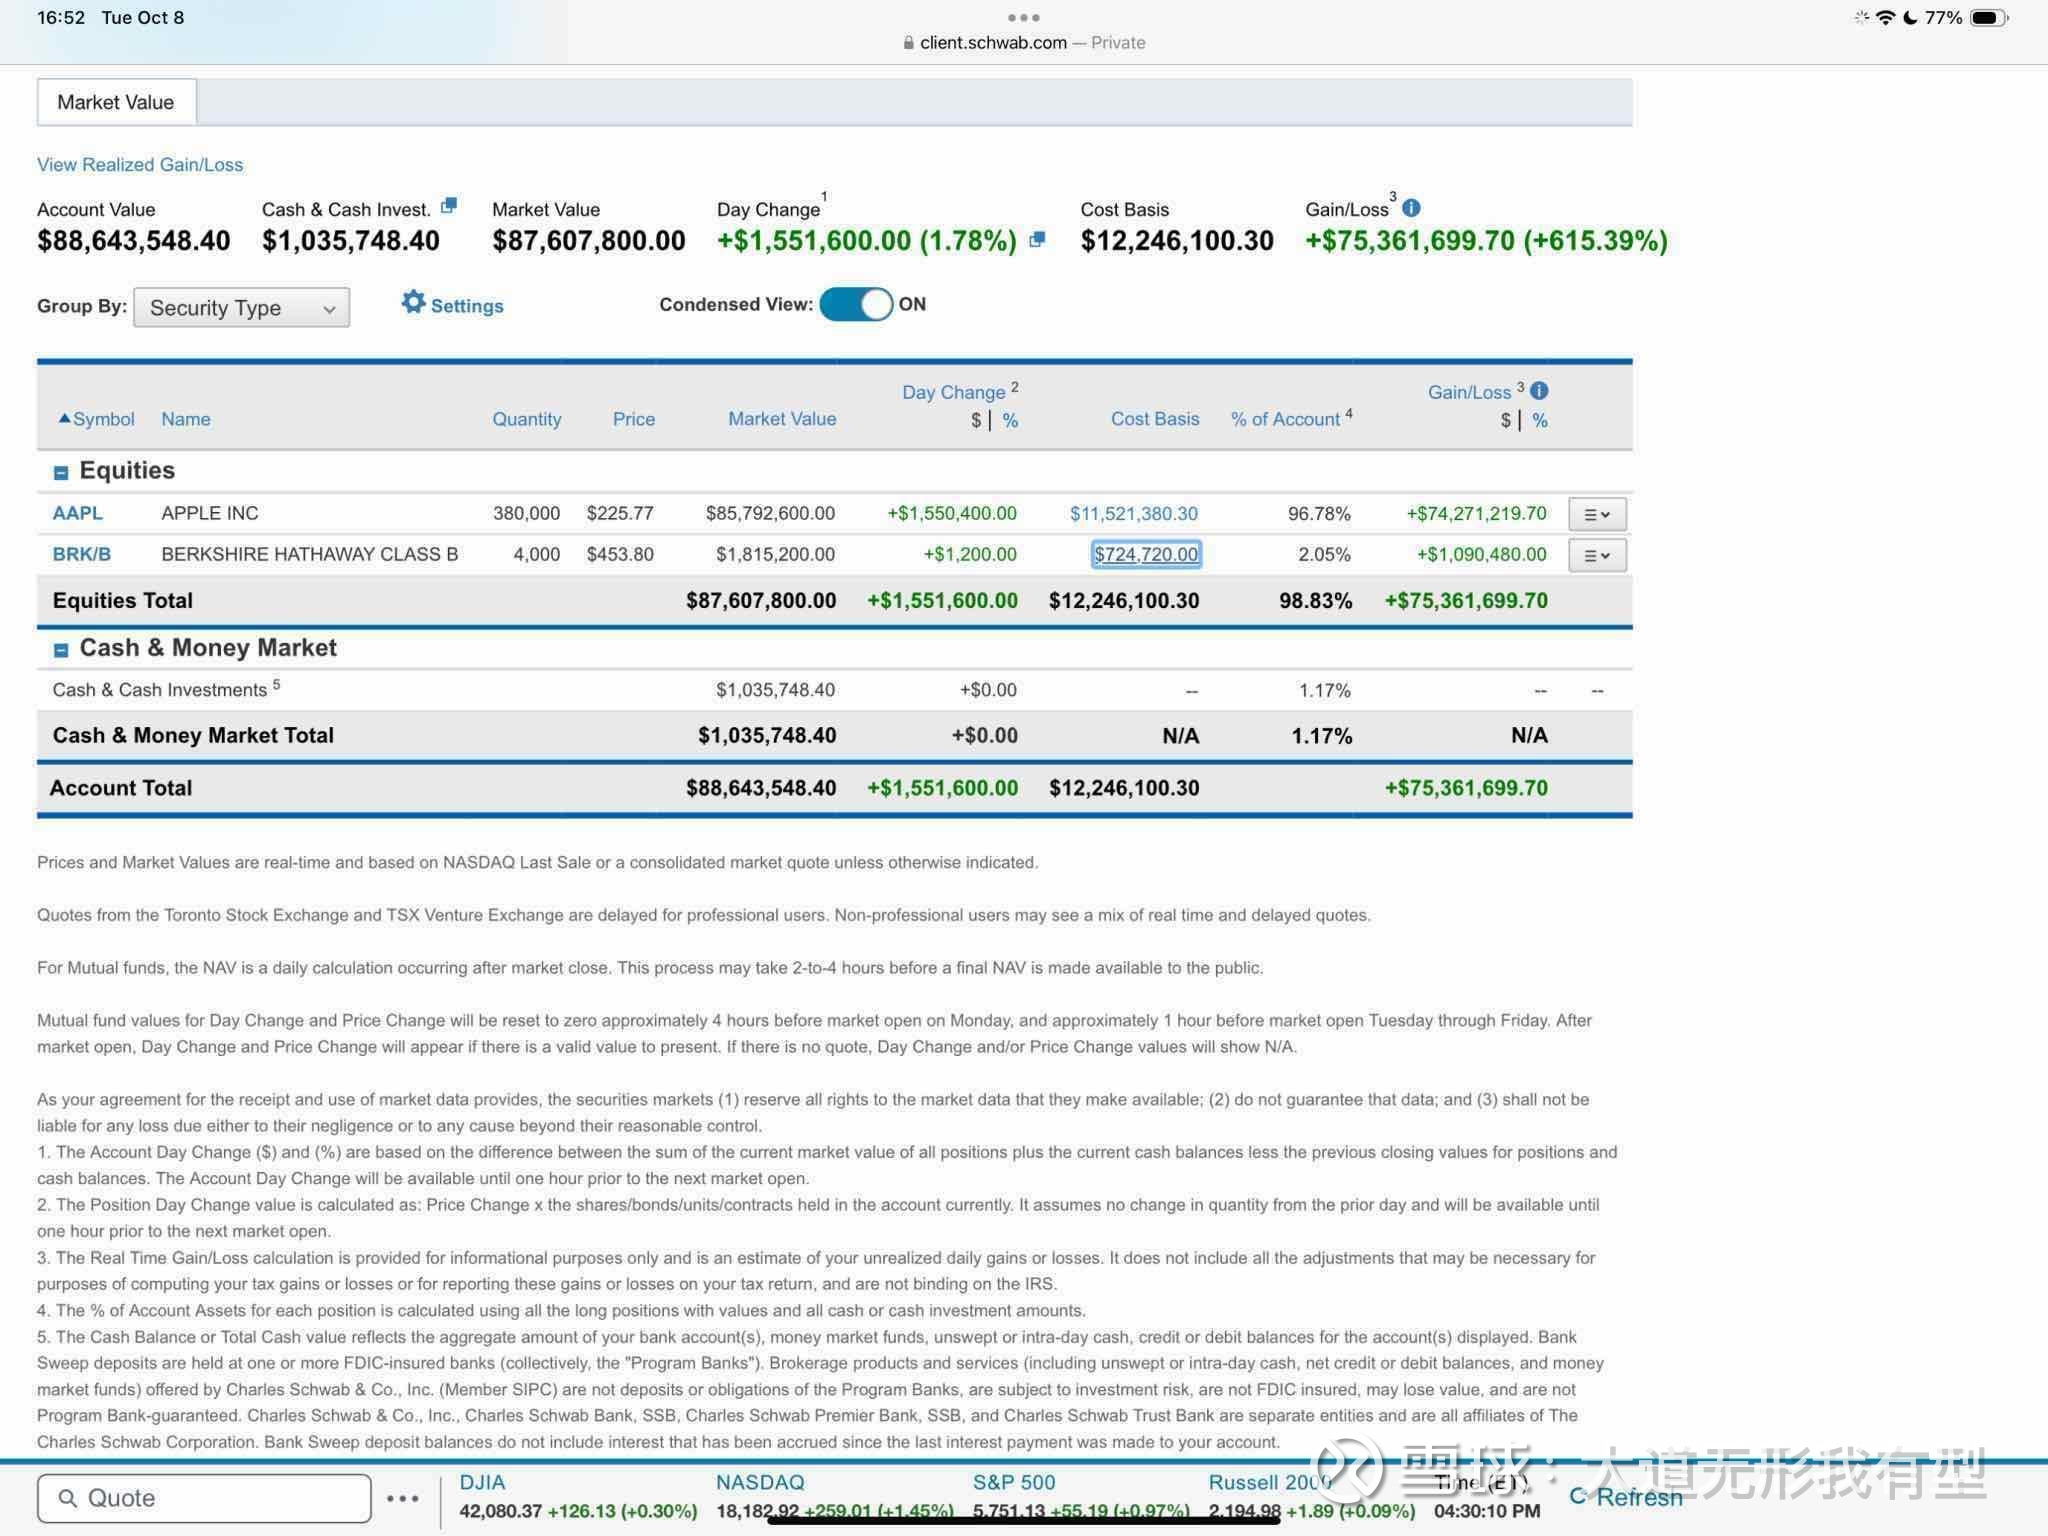Viewport: 2048px width, 1536px height.
Task: Click inside the Quote search field
Action: click(x=204, y=1498)
